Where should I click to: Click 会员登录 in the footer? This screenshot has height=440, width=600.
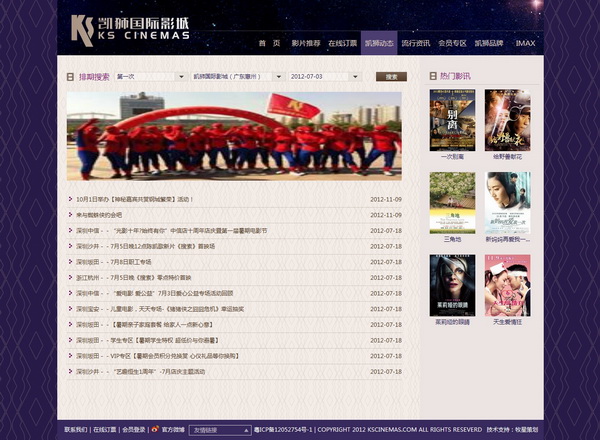[x=134, y=430]
